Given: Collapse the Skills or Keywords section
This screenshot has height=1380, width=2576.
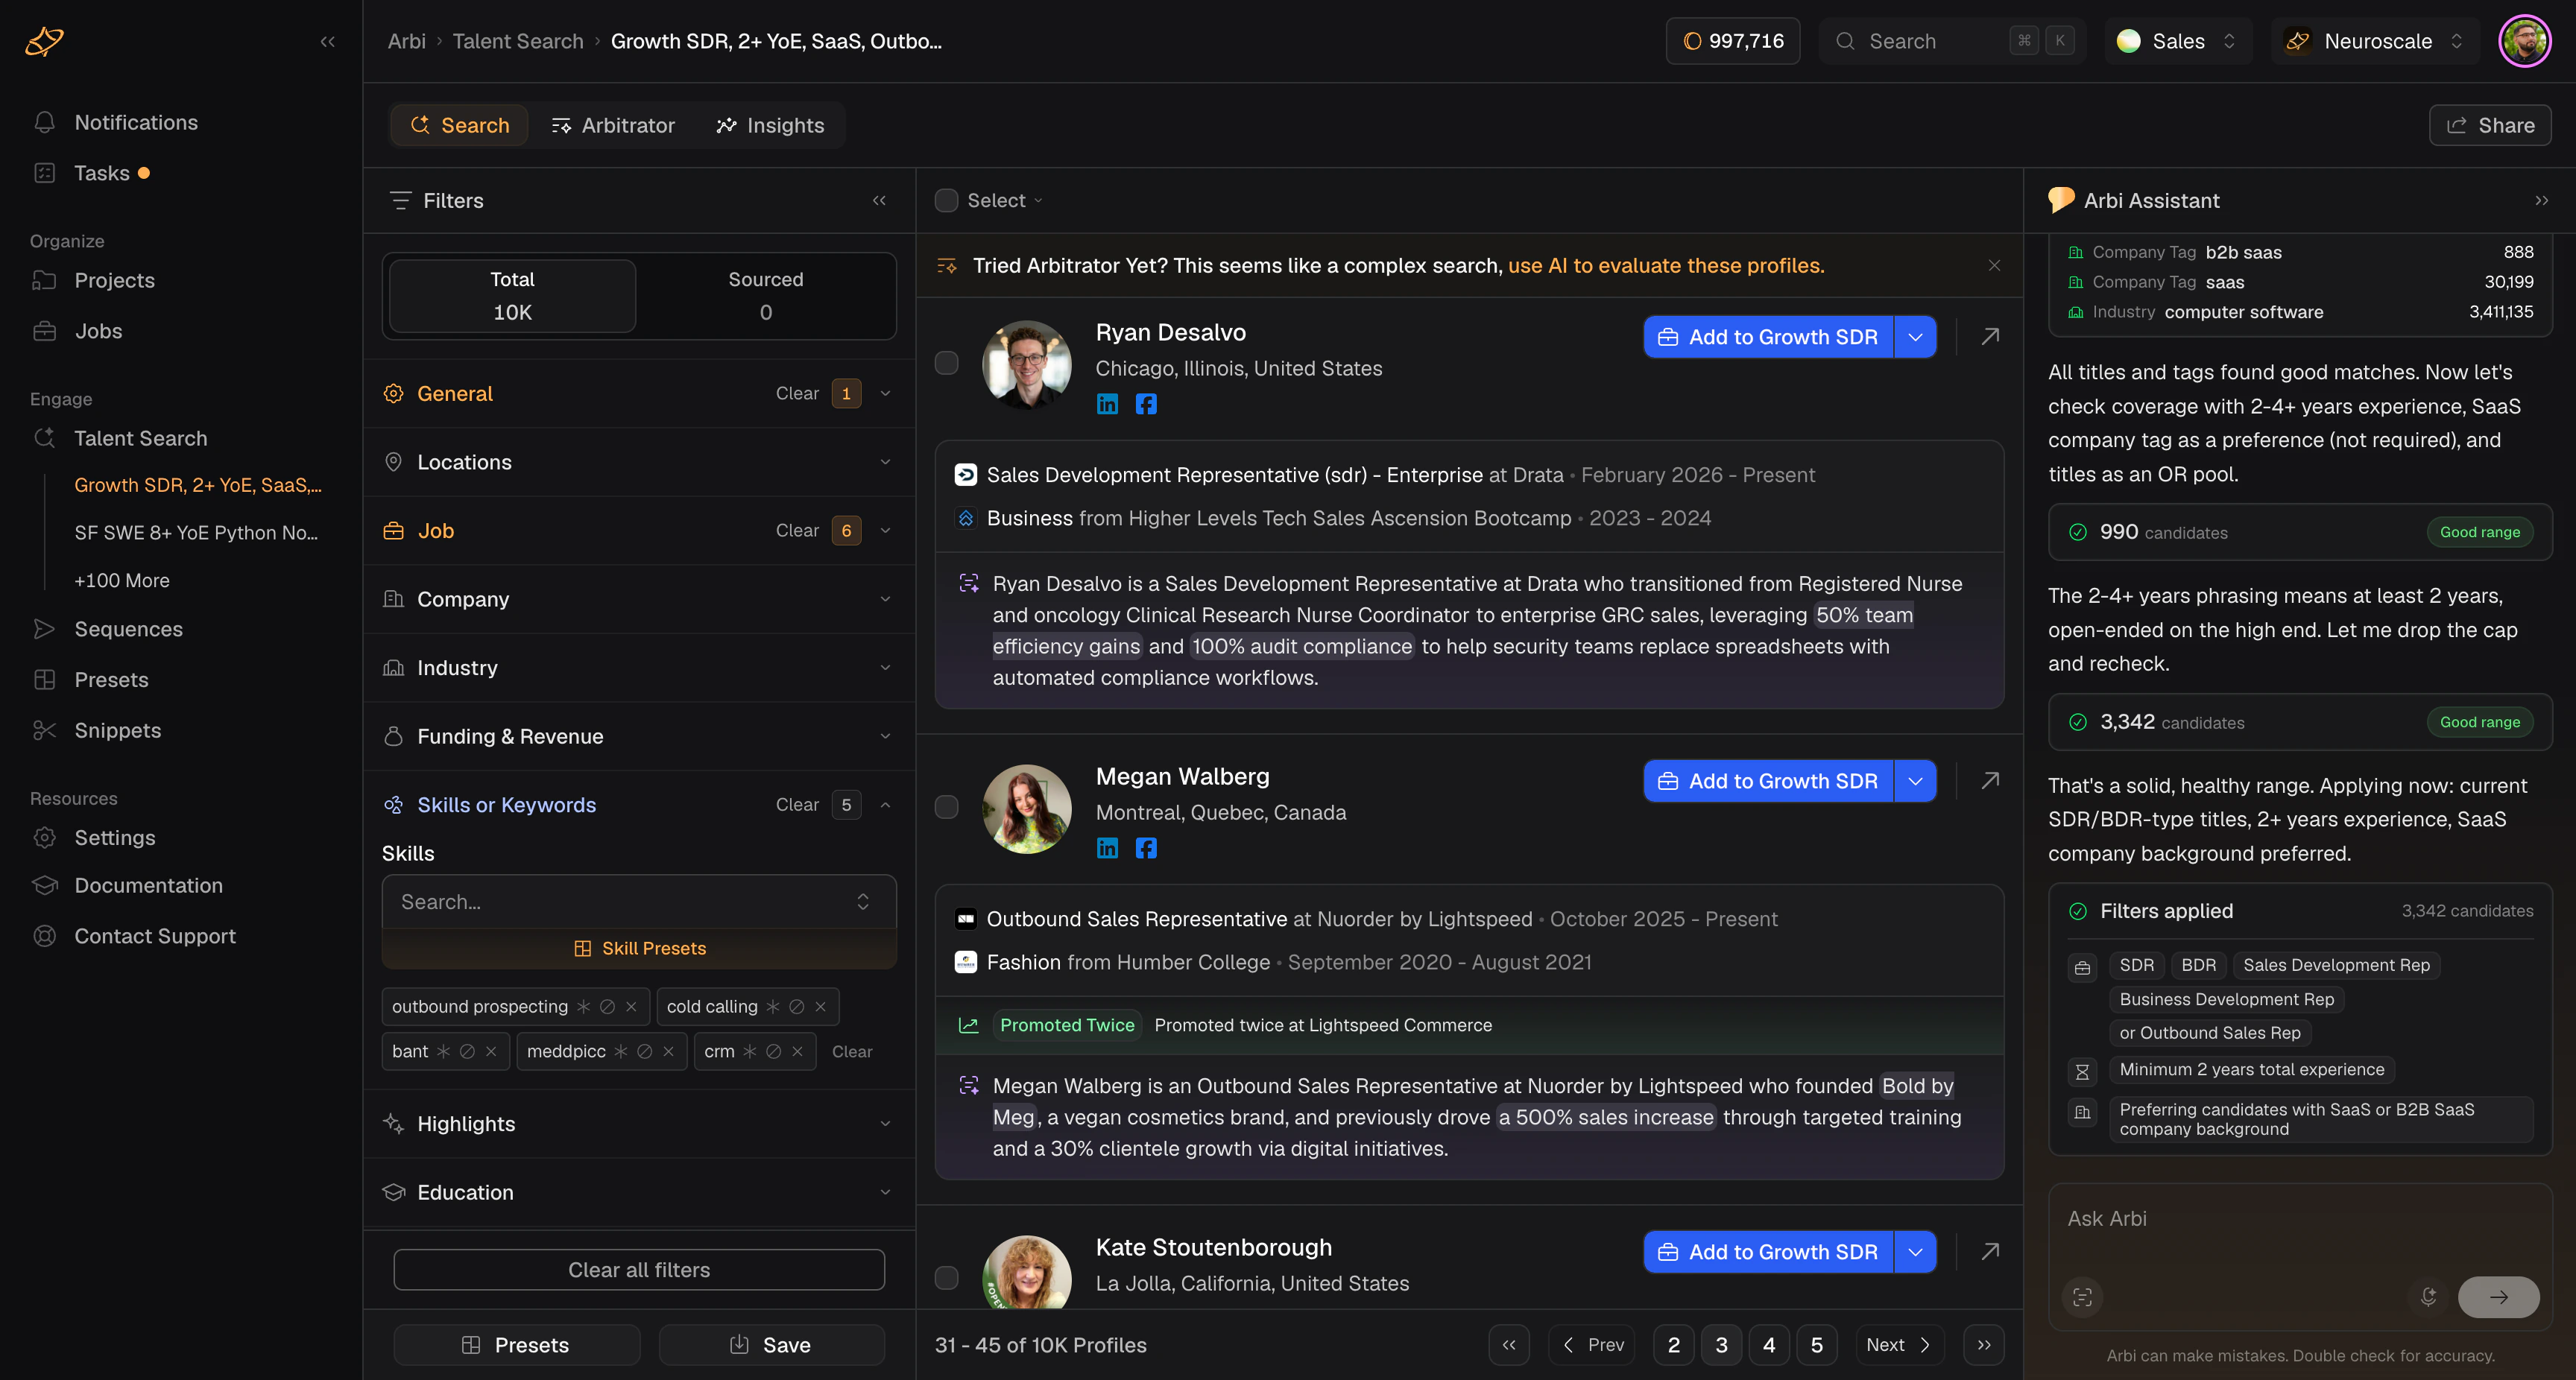Looking at the screenshot, I should [885, 806].
